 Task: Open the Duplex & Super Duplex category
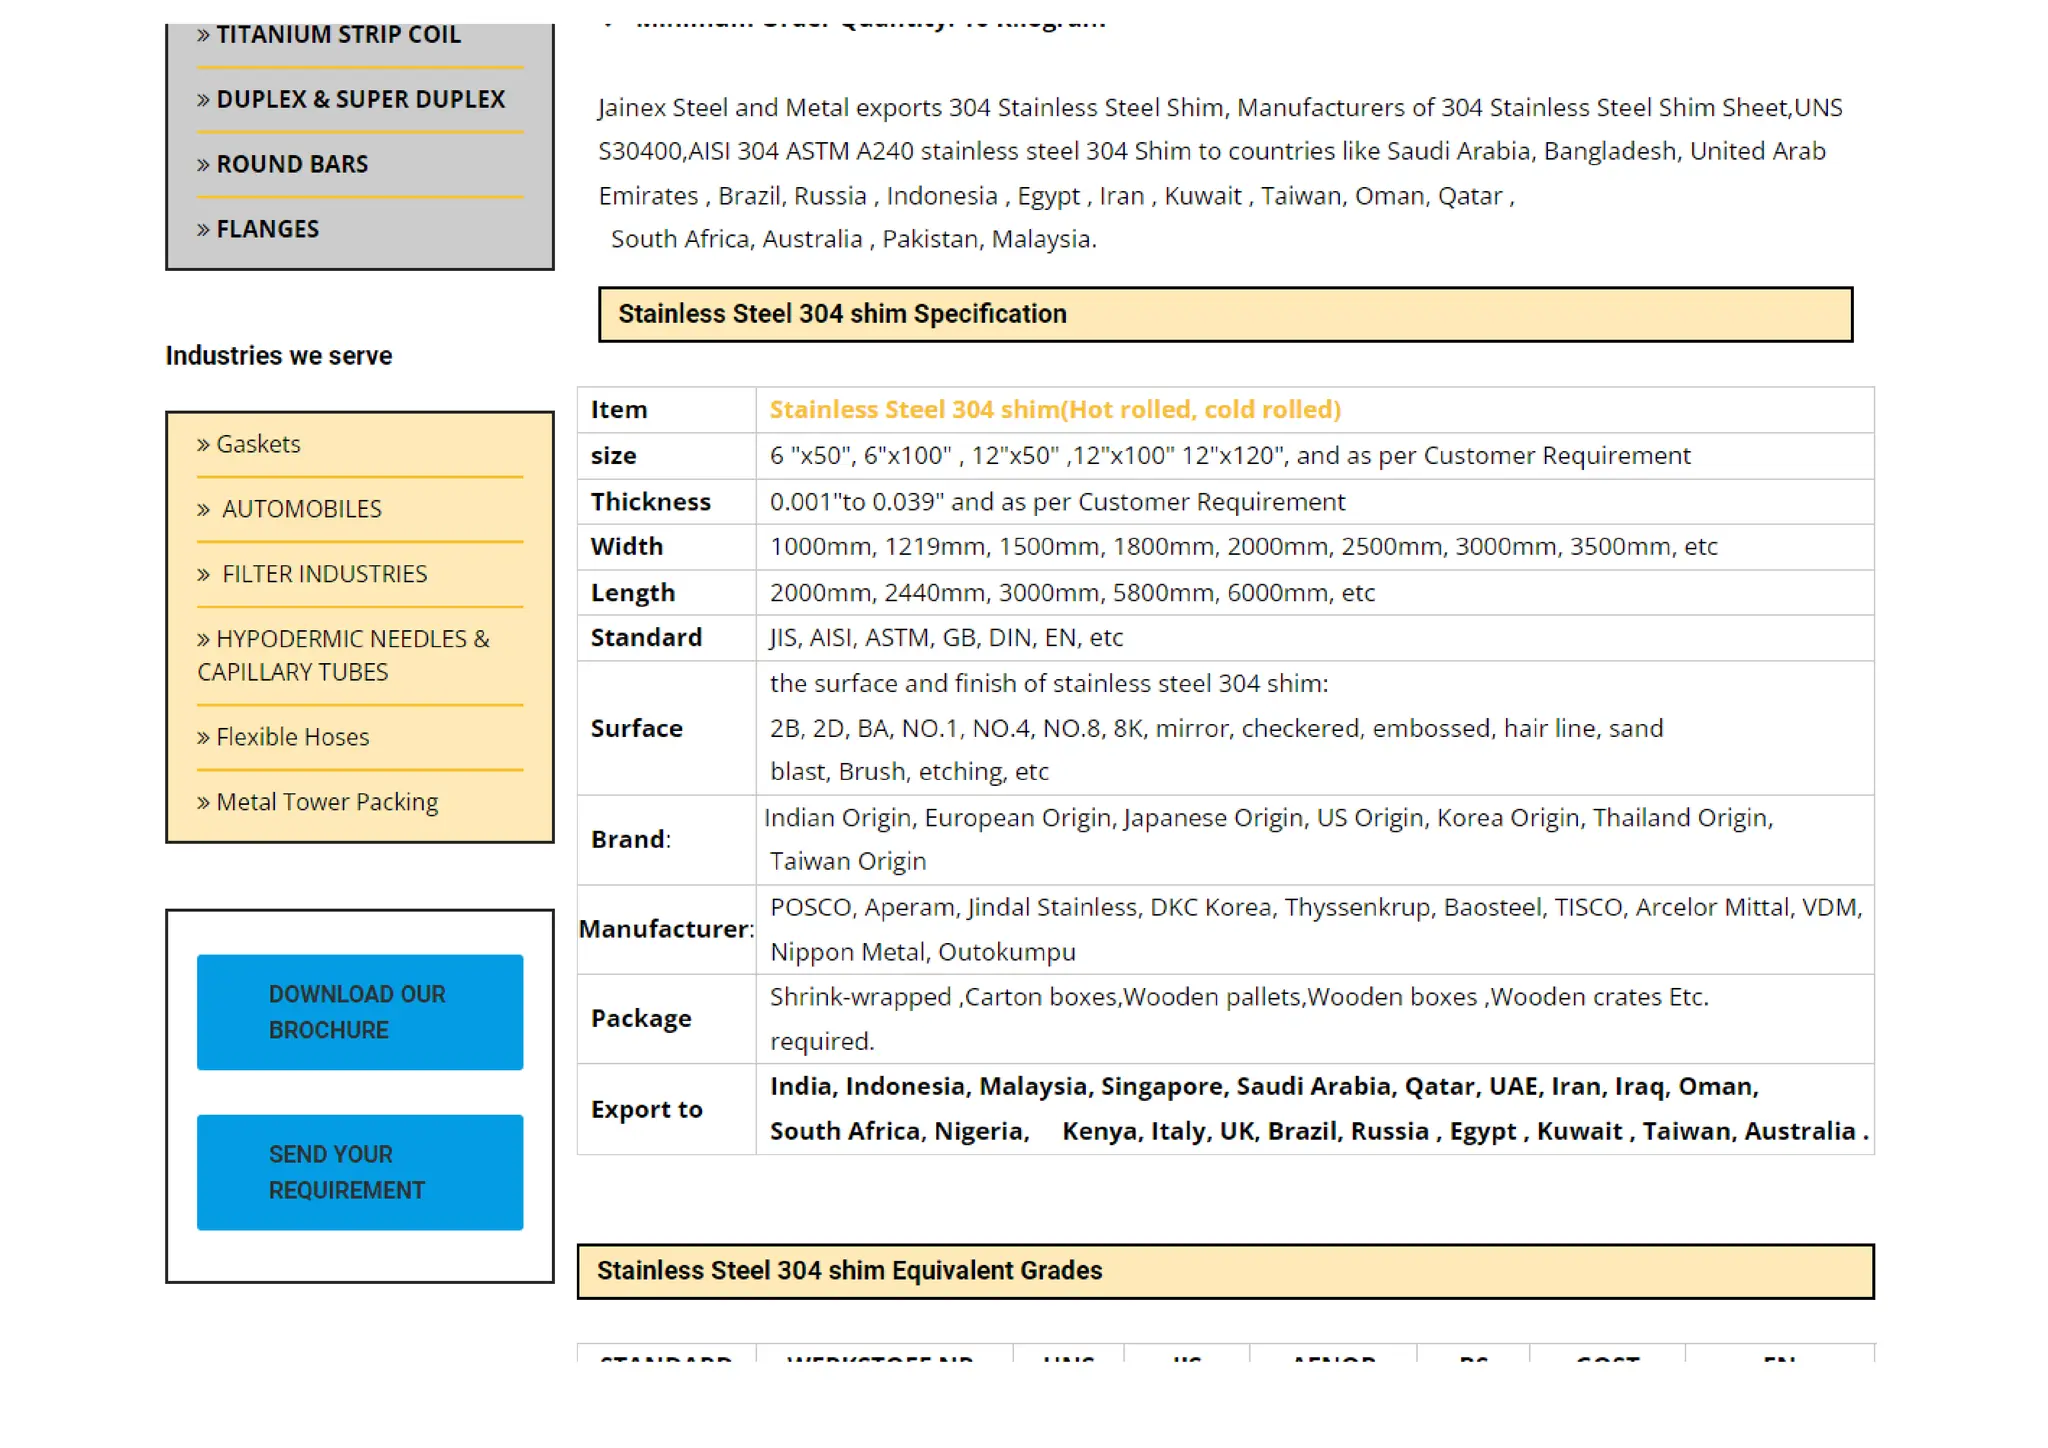pos(360,99)
